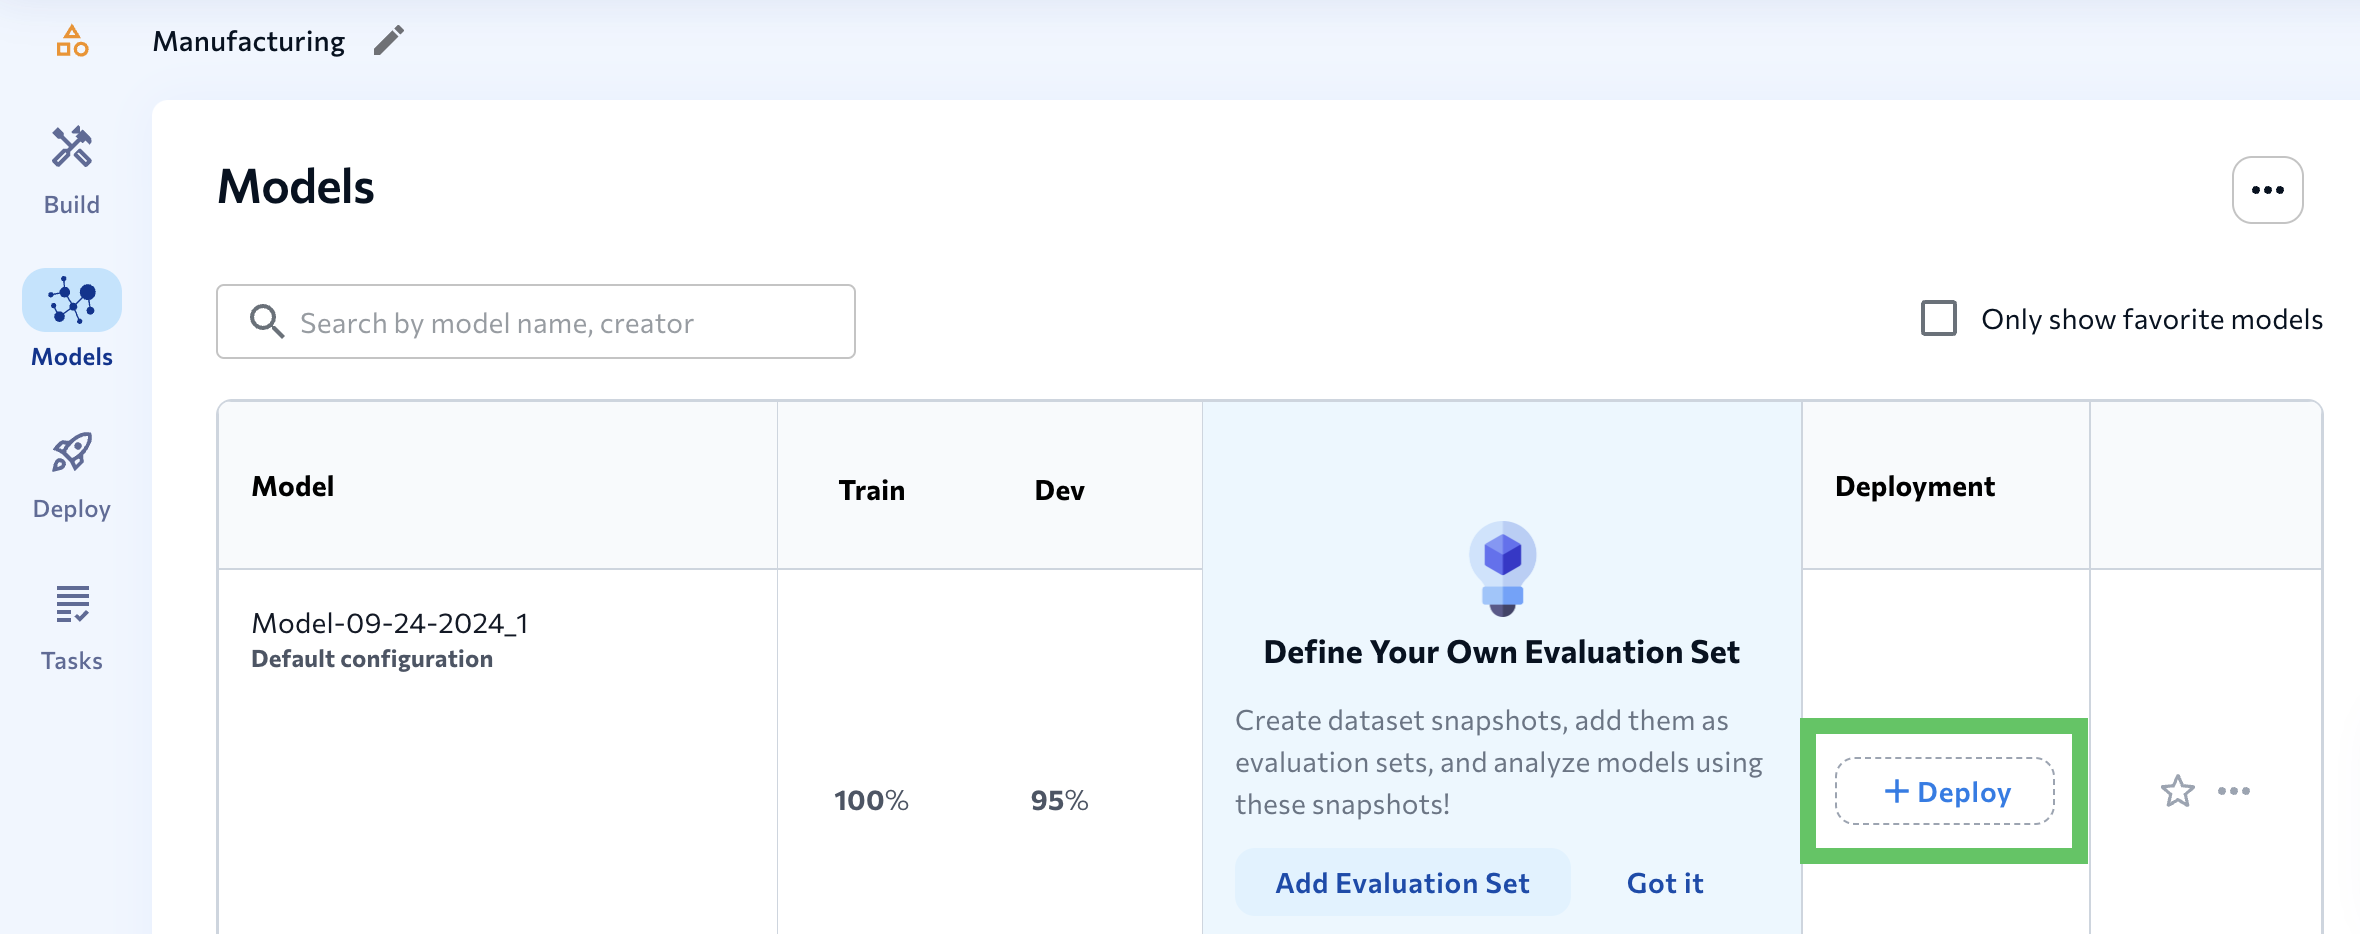Favorite Model-09-24-2024_1 with star icon
The width and height of the screenshot is (2360, 934).
2177,791
